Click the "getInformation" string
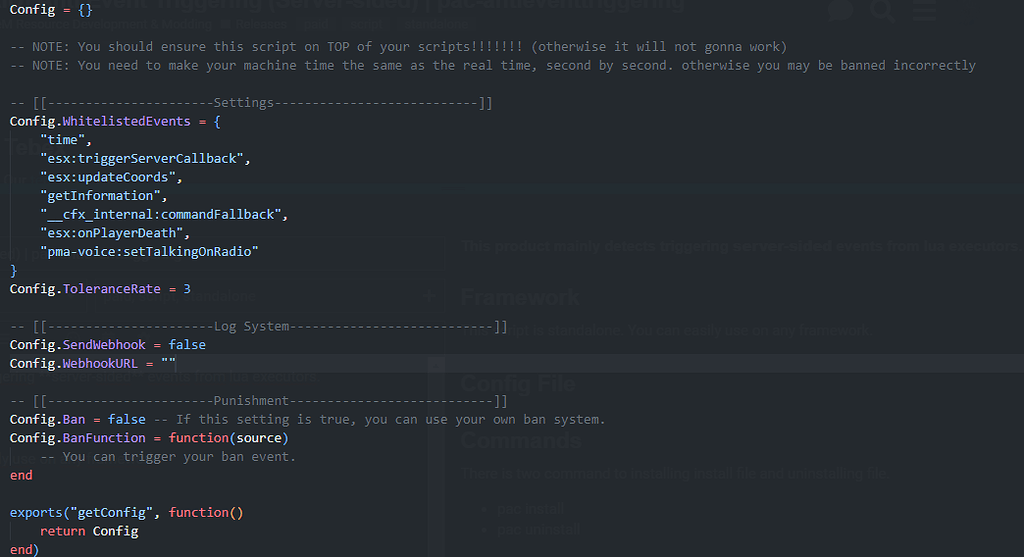 [98, 196]
